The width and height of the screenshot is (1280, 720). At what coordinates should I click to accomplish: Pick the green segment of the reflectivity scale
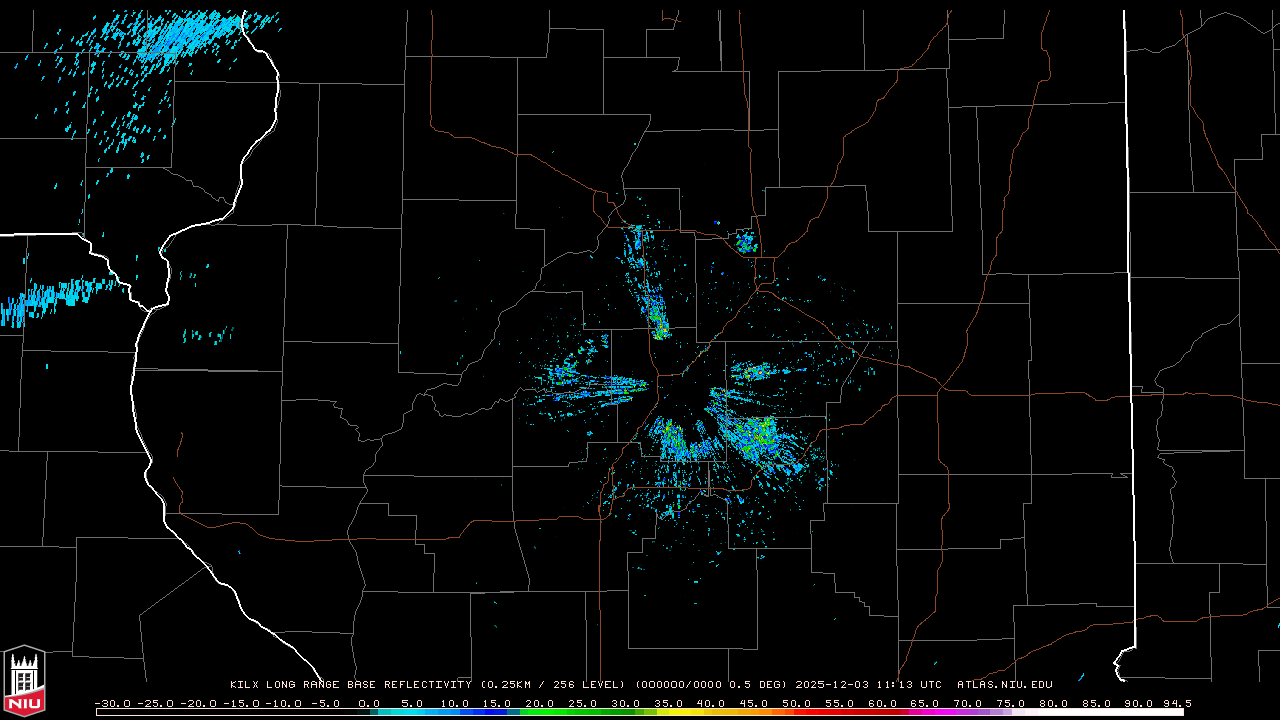point(560,712)
